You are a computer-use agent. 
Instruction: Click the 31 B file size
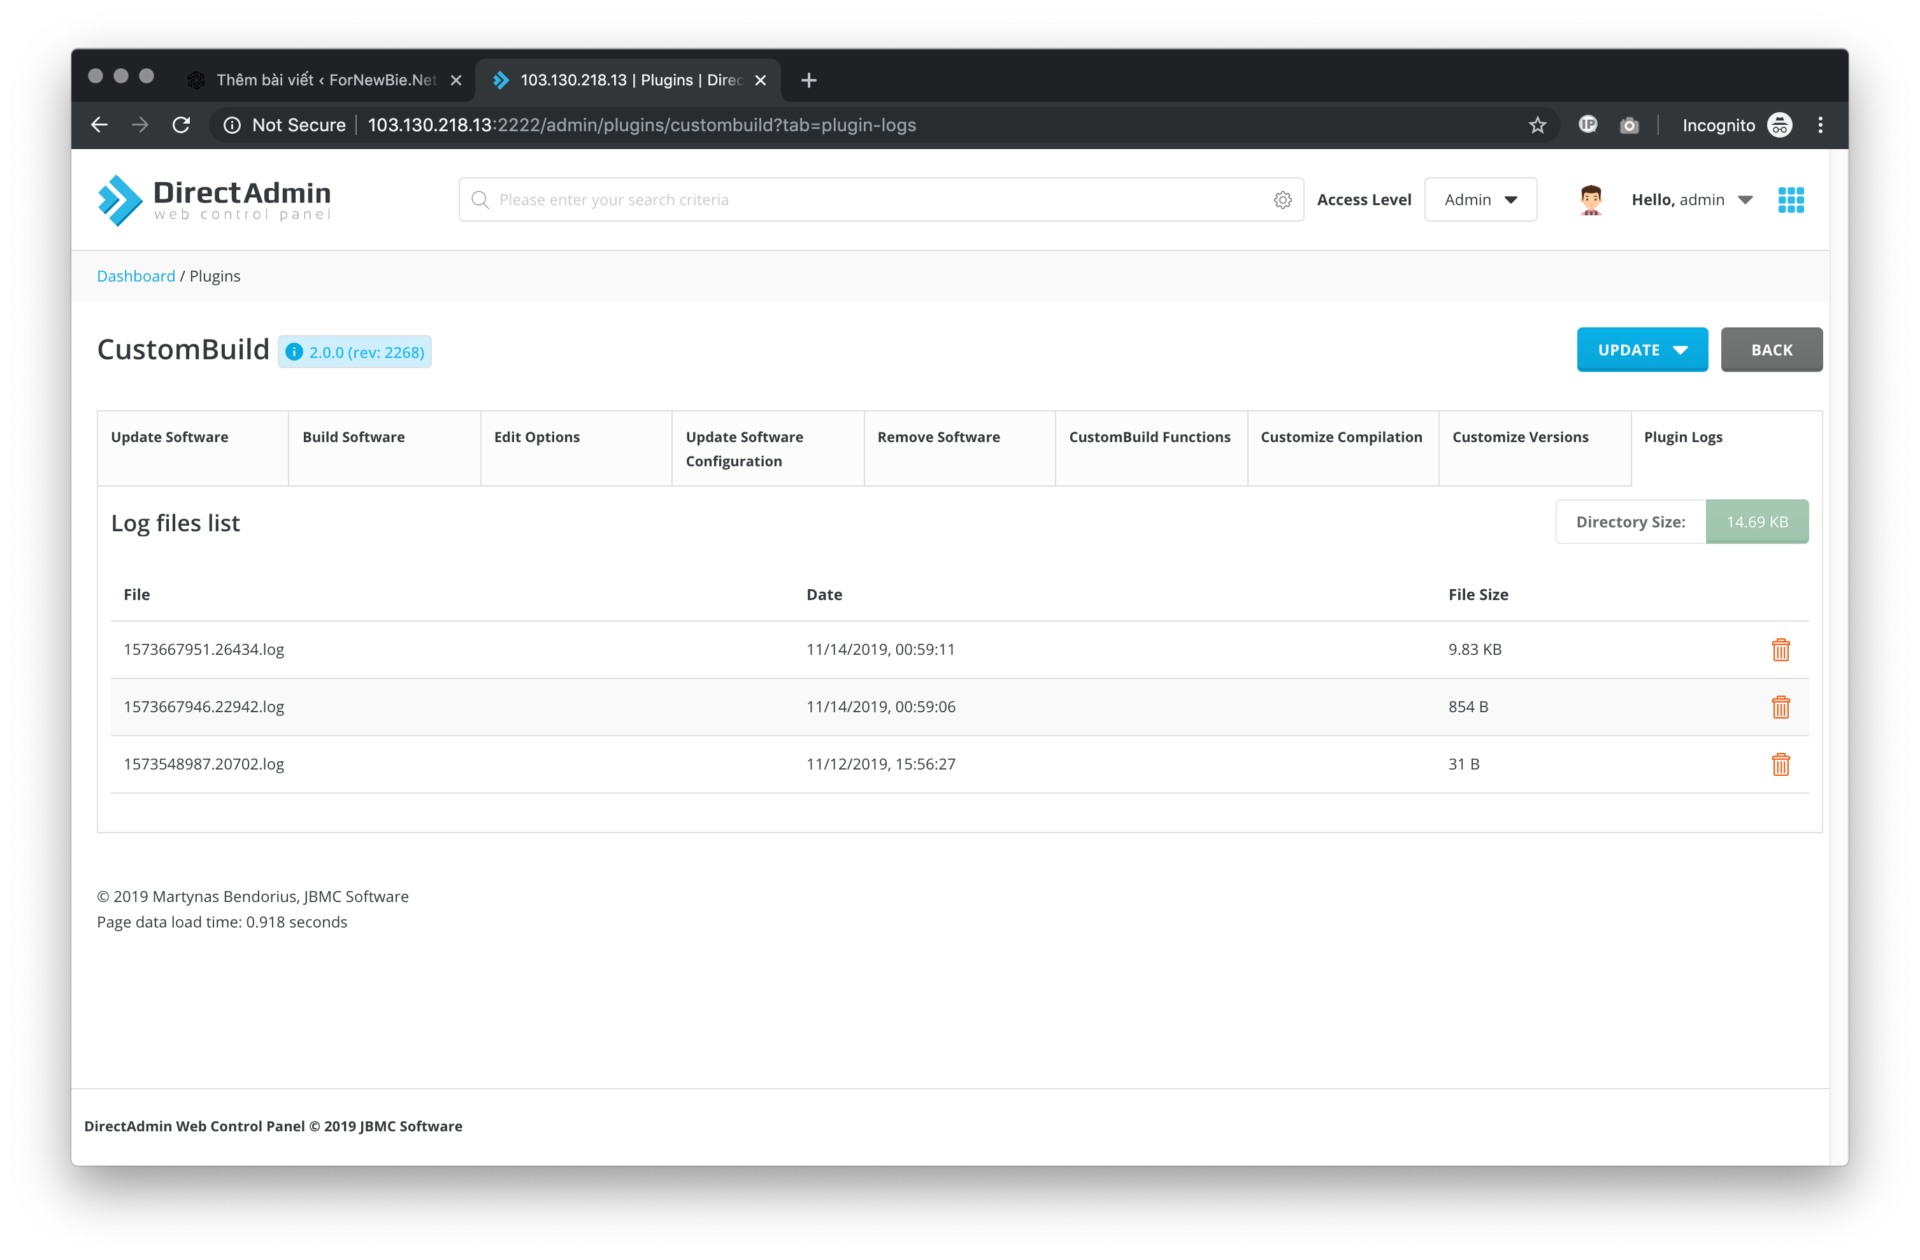pos(1464,764)
